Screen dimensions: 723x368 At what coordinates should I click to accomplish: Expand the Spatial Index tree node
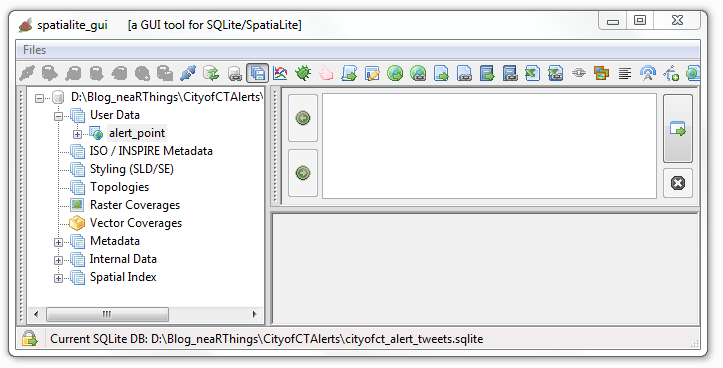coord(59,278)
